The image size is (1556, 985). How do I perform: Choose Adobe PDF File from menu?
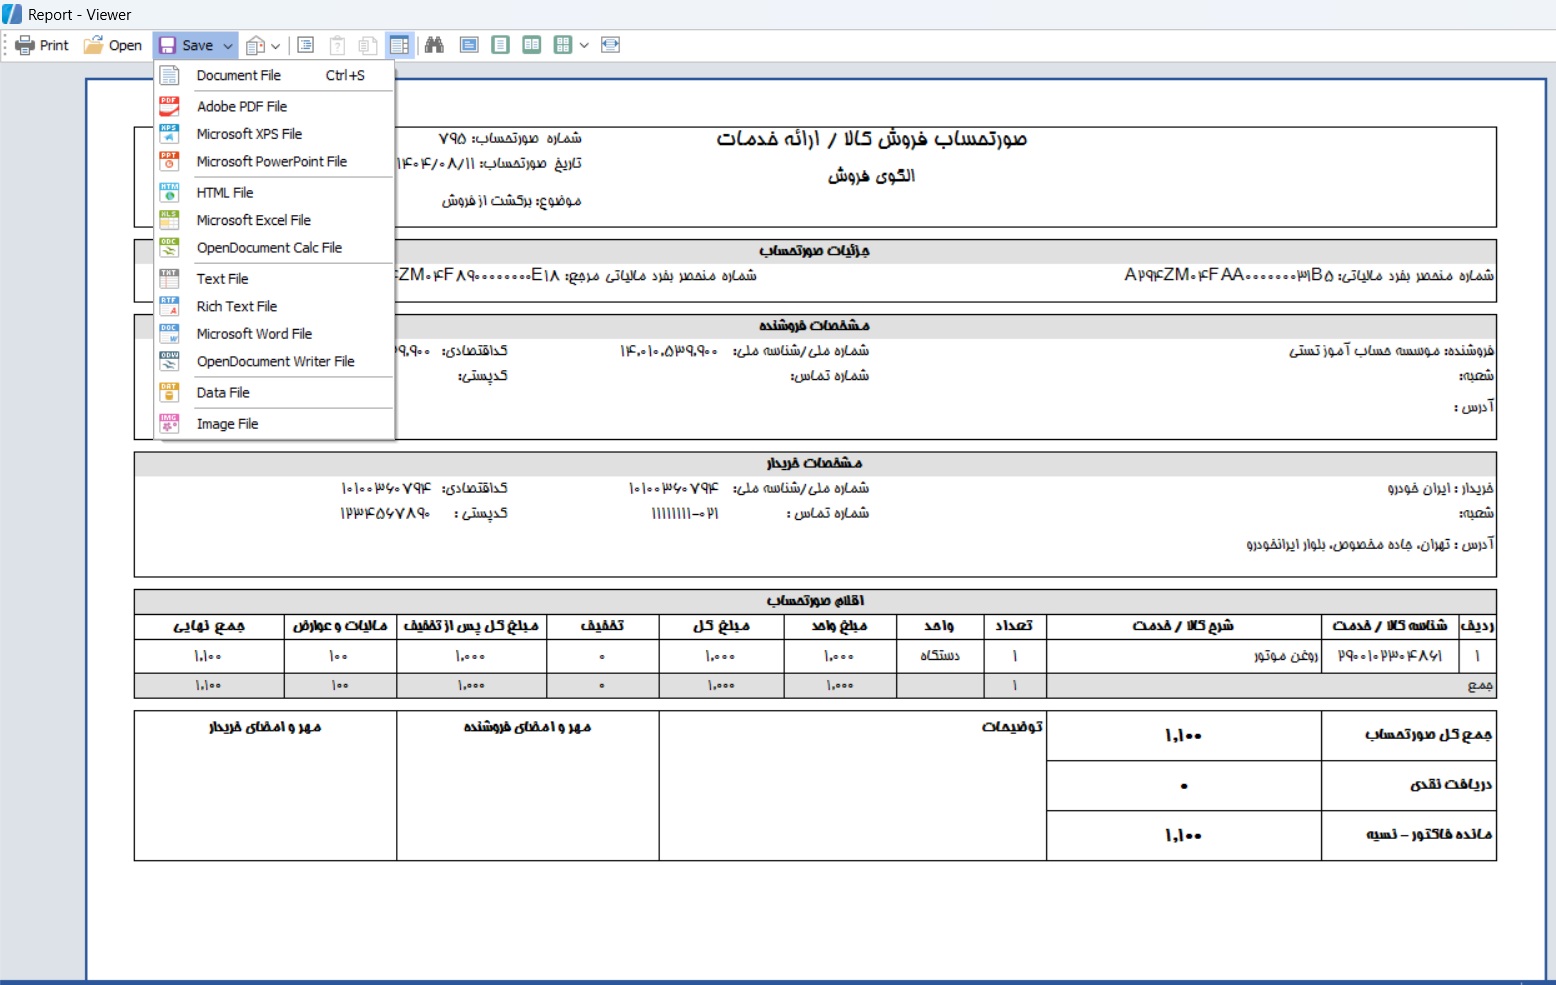coord(241,106)
